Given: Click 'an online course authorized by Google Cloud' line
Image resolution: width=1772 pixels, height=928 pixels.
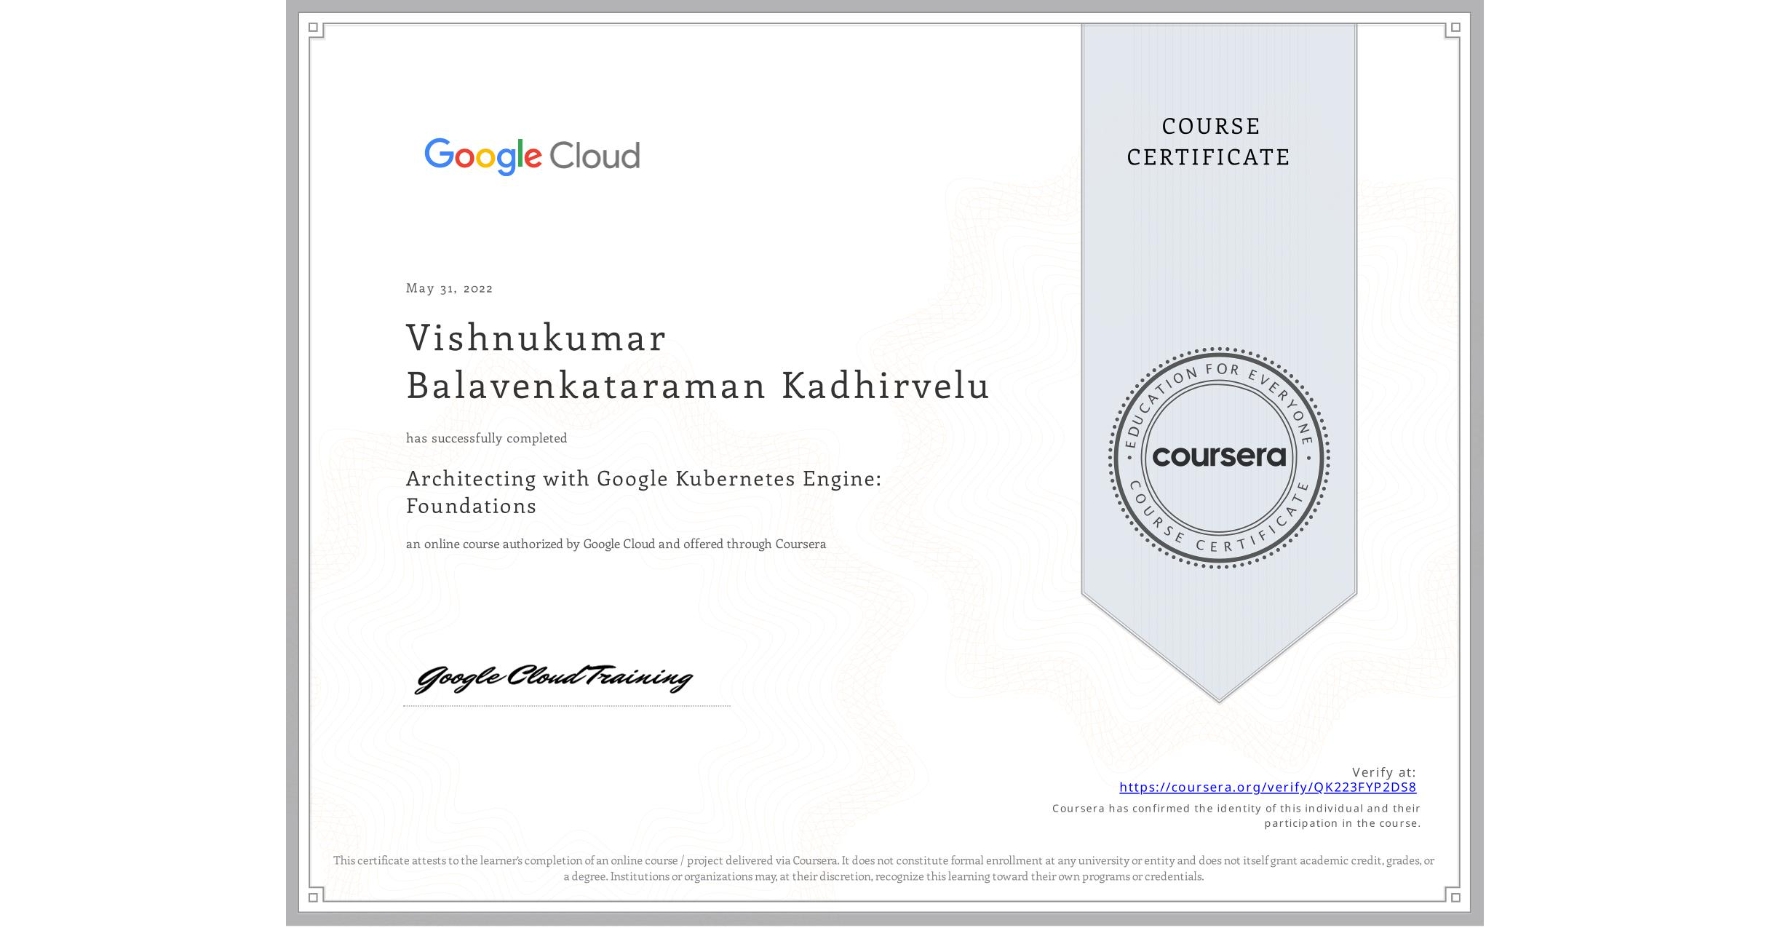Looking at the screenshot, I should pyautogui.click(x=616, y=544).
